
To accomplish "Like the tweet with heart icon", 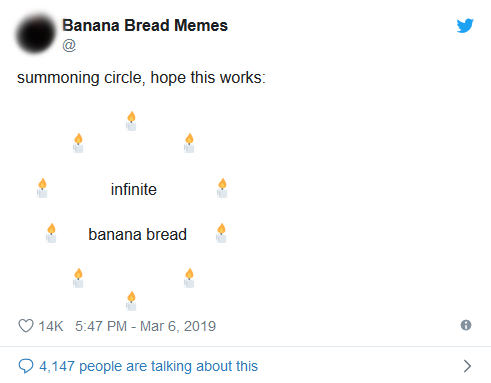I will pyautogui.click(x=26, y=326).
